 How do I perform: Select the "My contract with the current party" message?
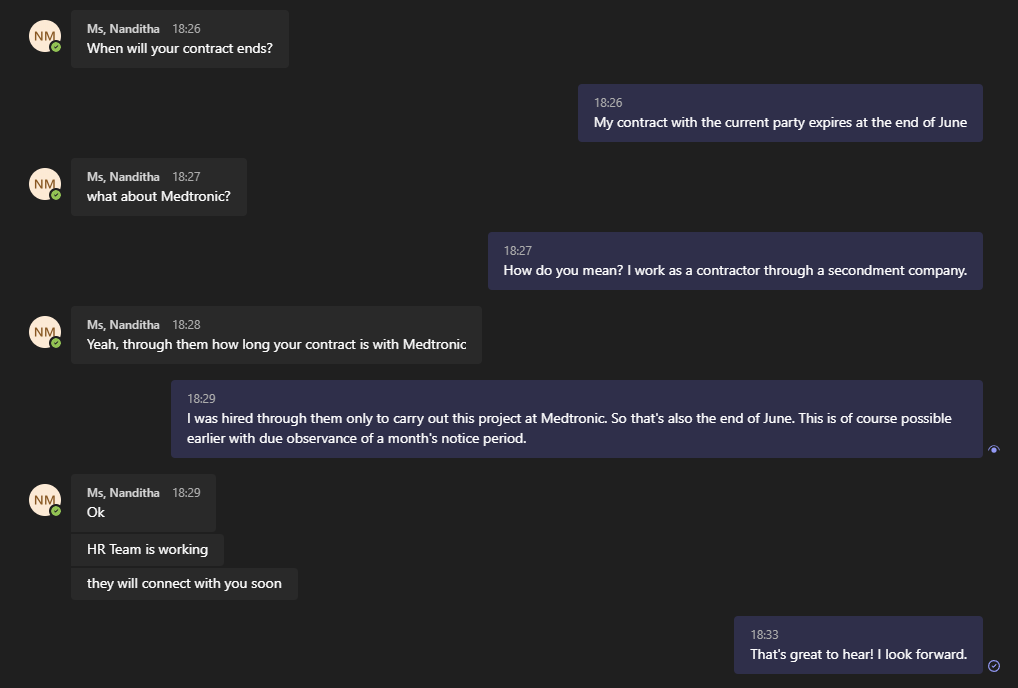click(780, 123)
